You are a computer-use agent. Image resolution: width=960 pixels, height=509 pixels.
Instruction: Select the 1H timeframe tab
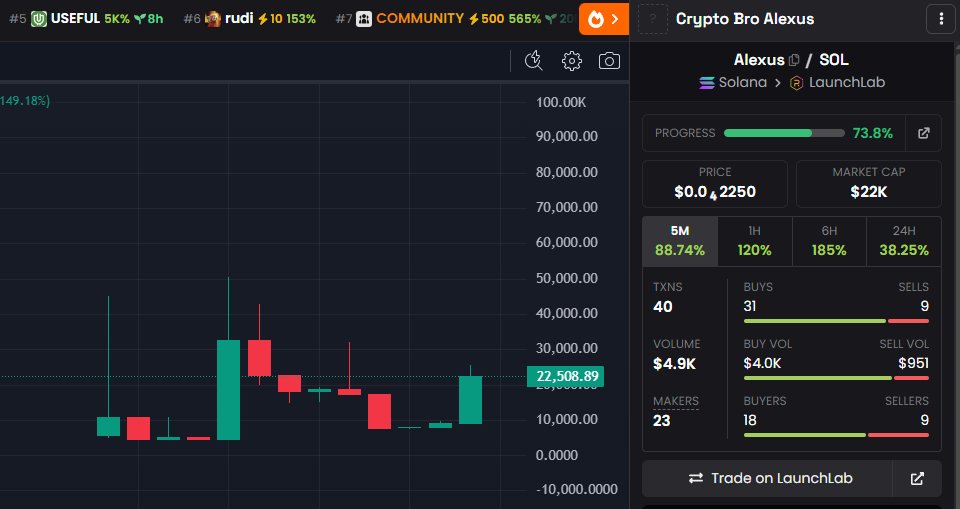754,241
